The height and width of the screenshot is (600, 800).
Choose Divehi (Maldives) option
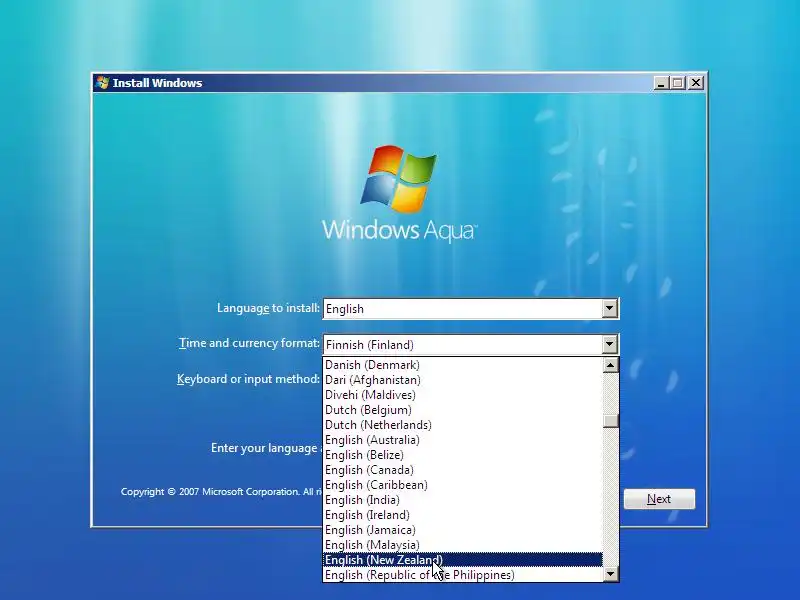[x=463, y=395]
